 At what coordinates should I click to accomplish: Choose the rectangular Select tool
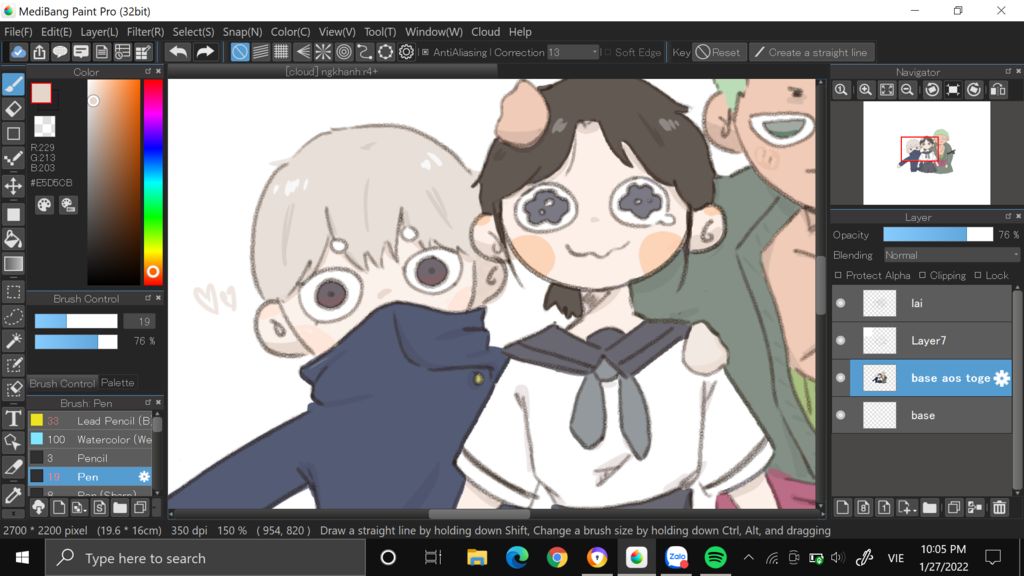click(x=13, y=292)
